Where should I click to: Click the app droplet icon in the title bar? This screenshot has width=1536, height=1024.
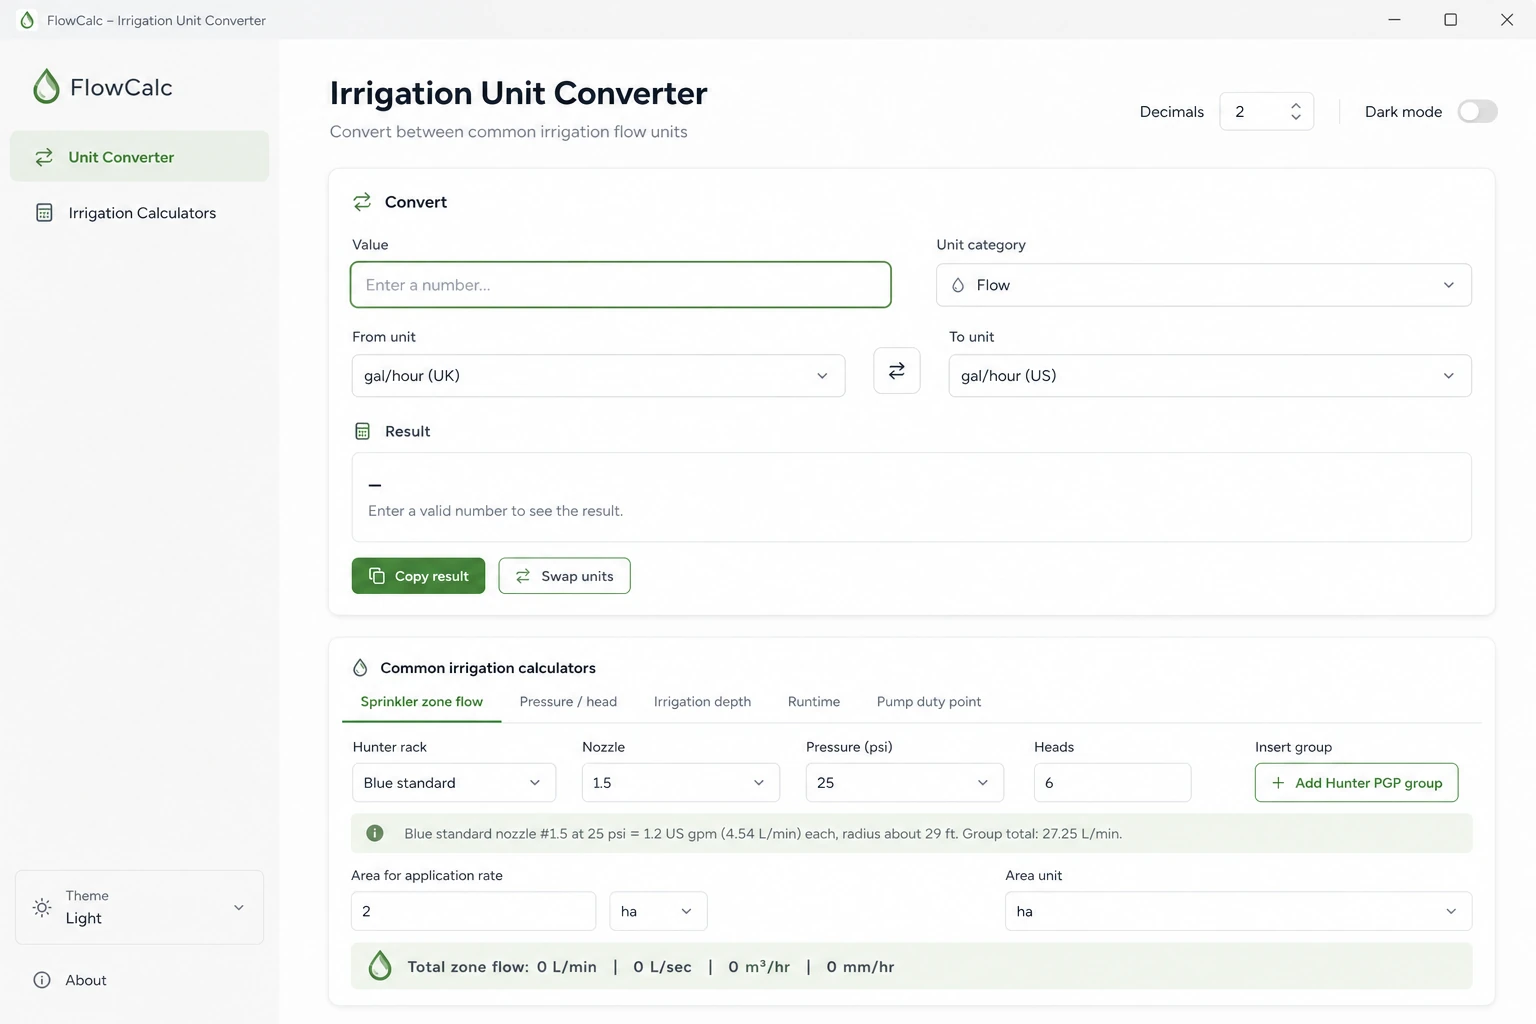point(27,20)
